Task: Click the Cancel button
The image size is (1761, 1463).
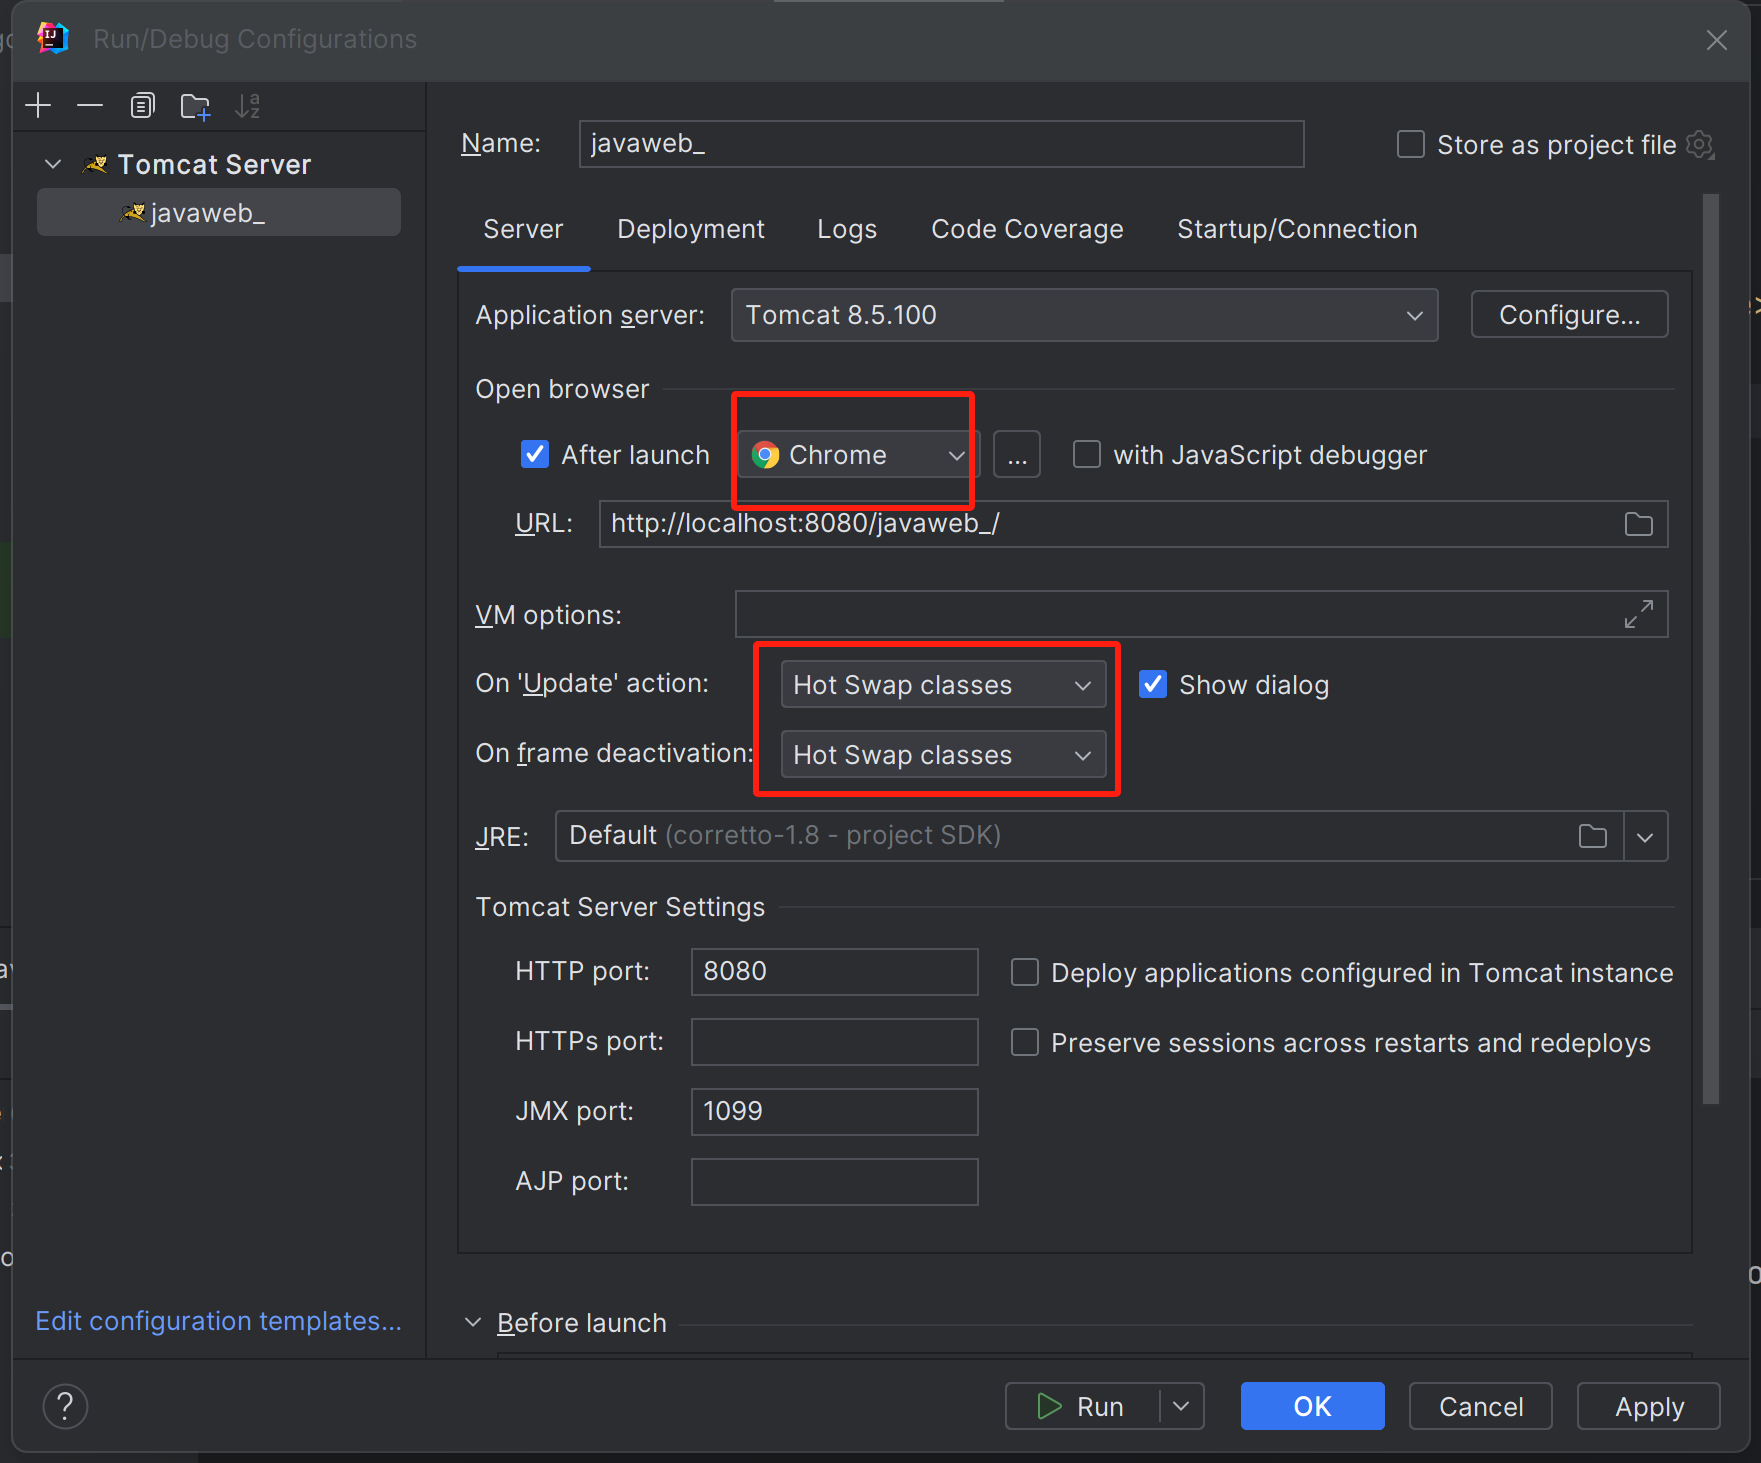Action: tap(1480, 1406)
